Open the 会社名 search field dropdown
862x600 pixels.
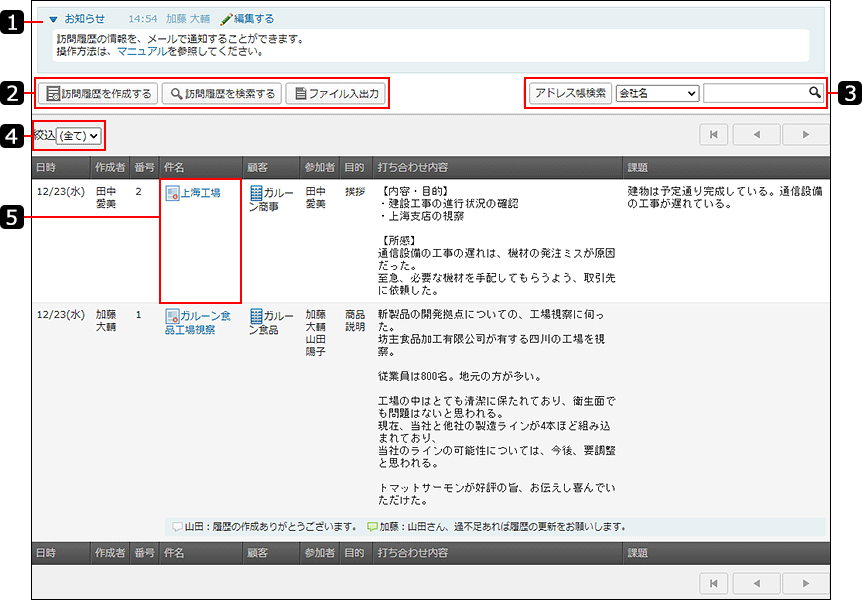pos(657,93)
